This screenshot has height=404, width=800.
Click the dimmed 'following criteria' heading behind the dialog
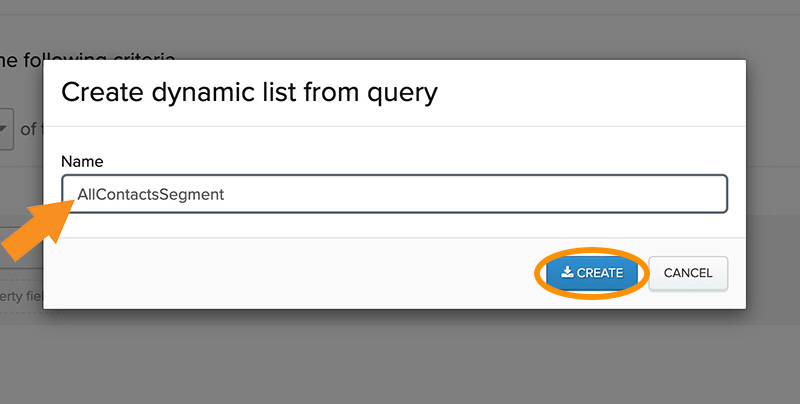88,60
